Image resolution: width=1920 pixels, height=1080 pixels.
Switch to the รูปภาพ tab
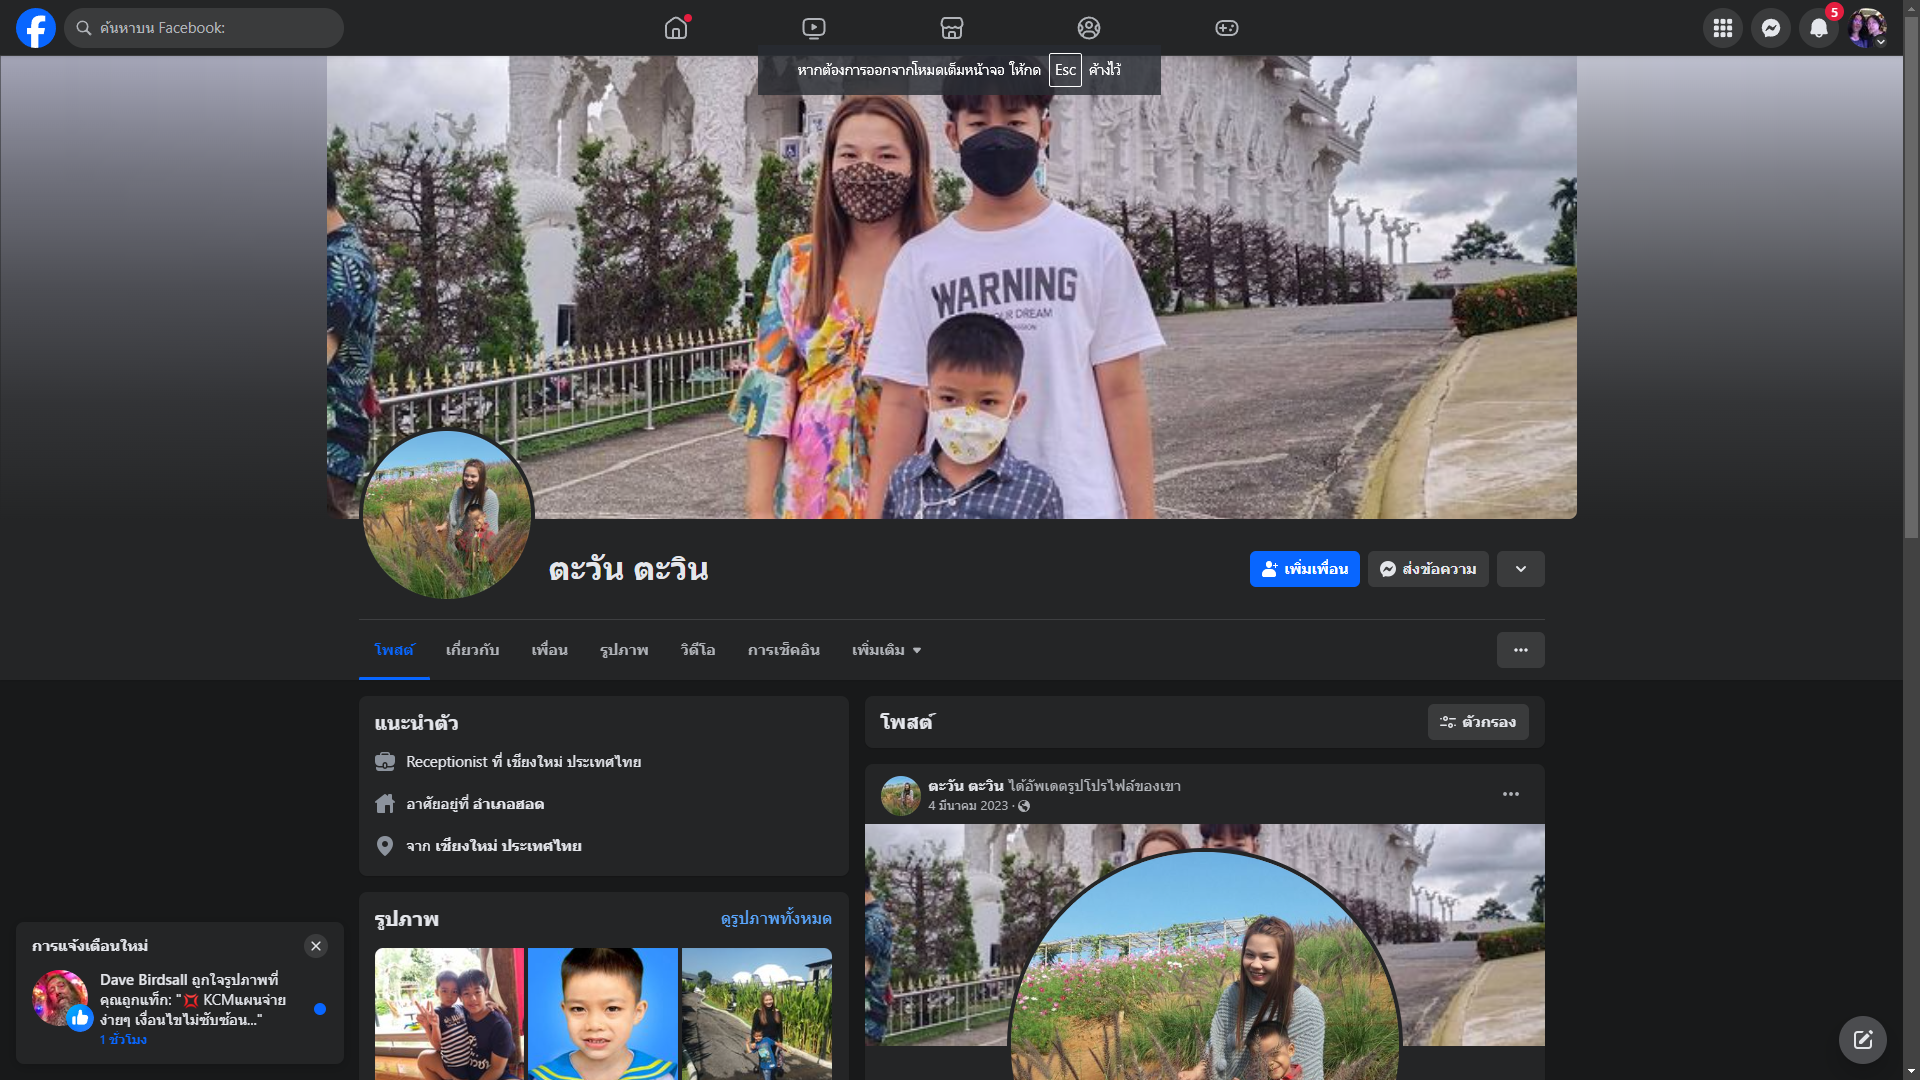624,650
